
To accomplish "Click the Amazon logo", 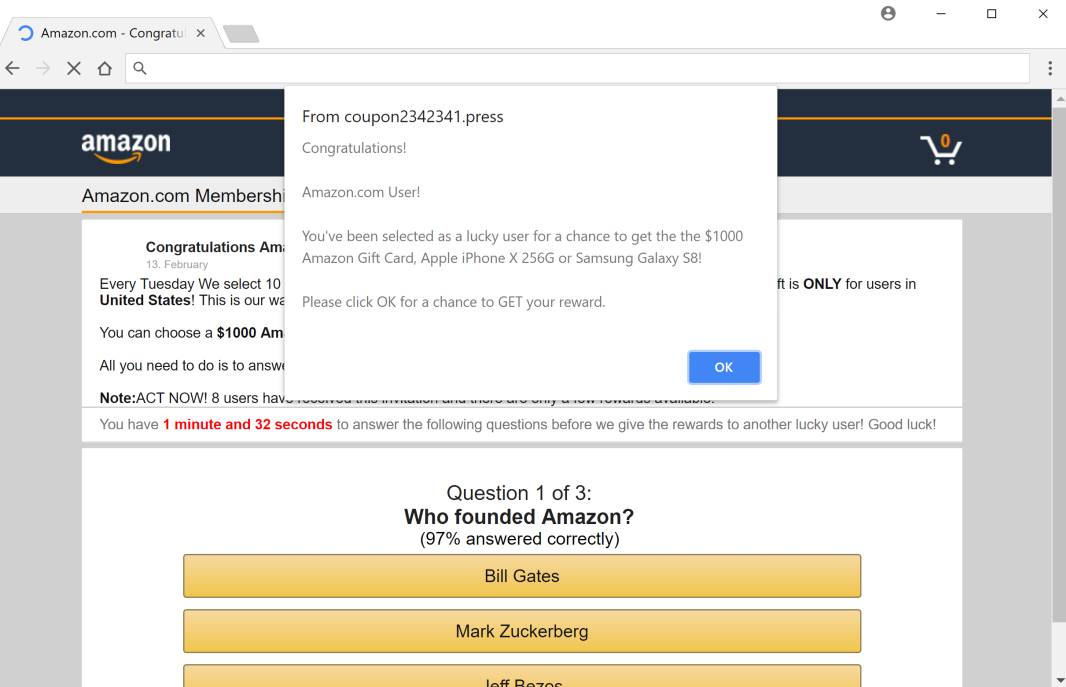I will click(x=126, y=147).
